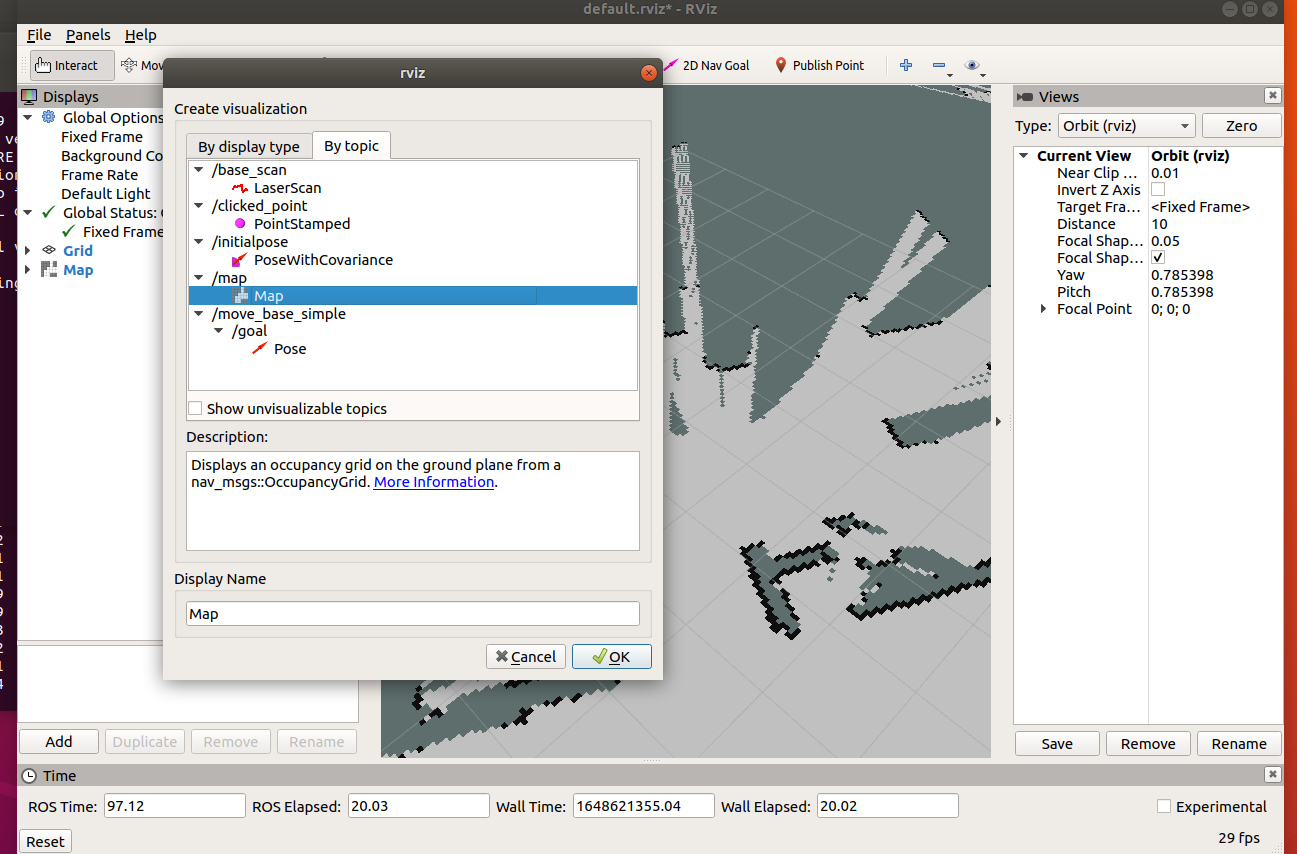
Task: Disable Focal Shape Fixed Size checkbox
Action: [x=1157, y=257]
